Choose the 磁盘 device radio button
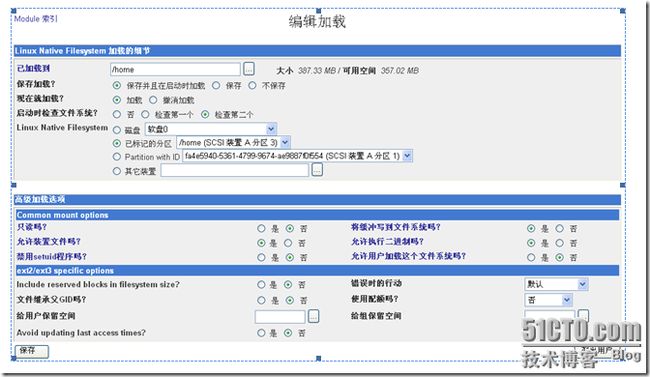Viewport: 650px width, 377px height. 117,130
